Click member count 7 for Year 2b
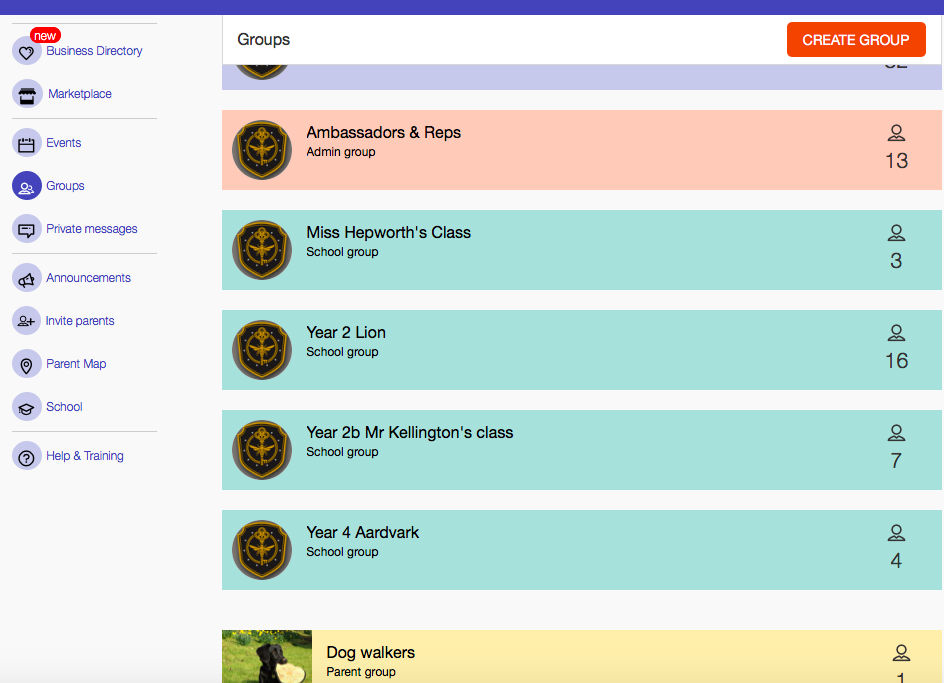This screenshot has height=683, width=944. [x=896, y=461]
